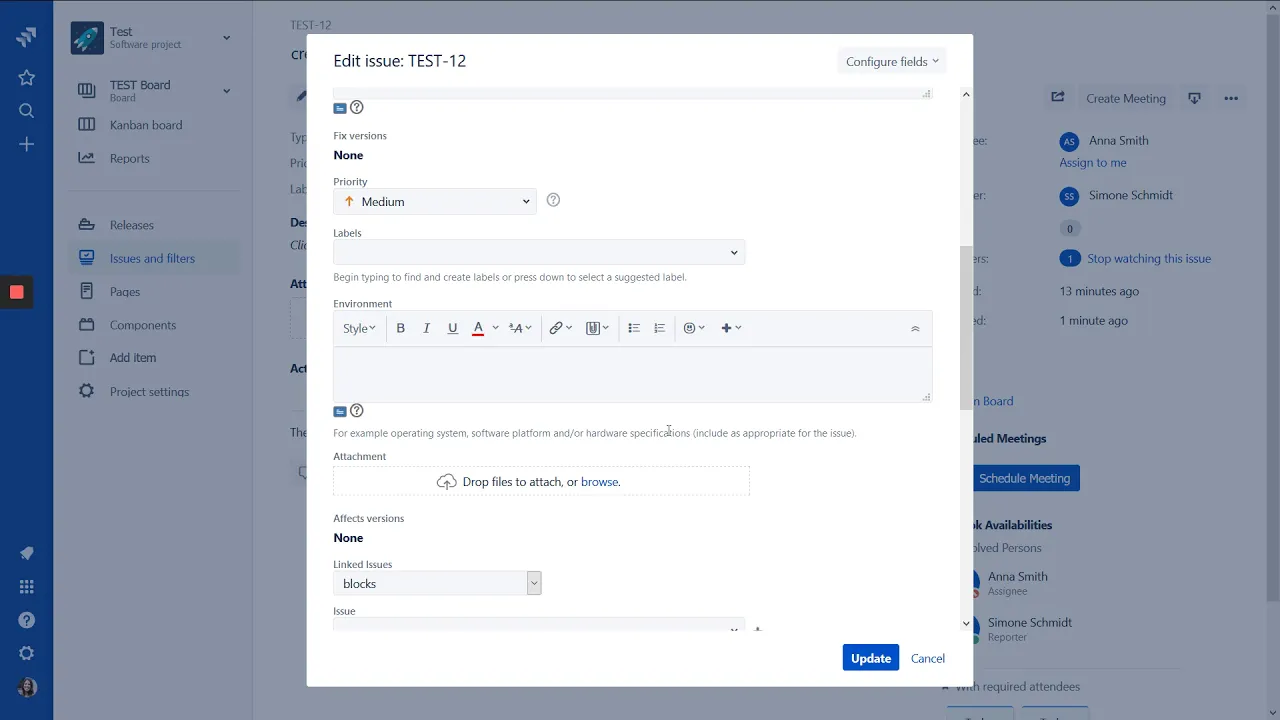Pick the red text color button

point(478,328)
